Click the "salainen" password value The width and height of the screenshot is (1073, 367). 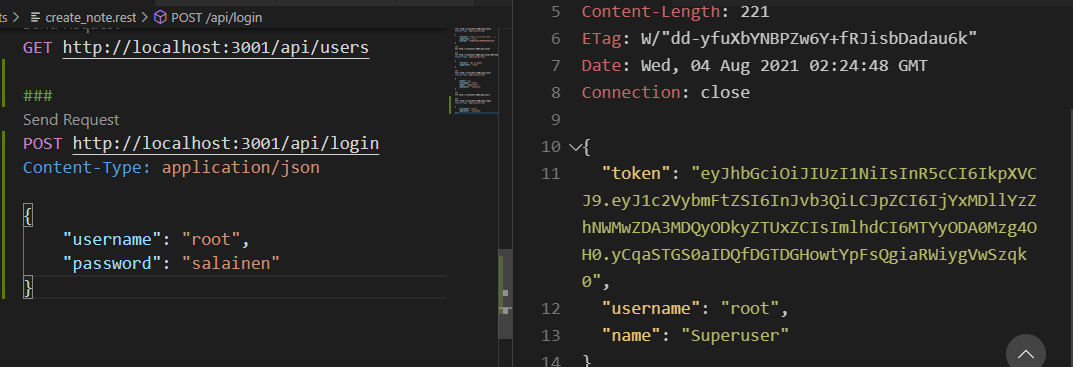coord(231,264)
